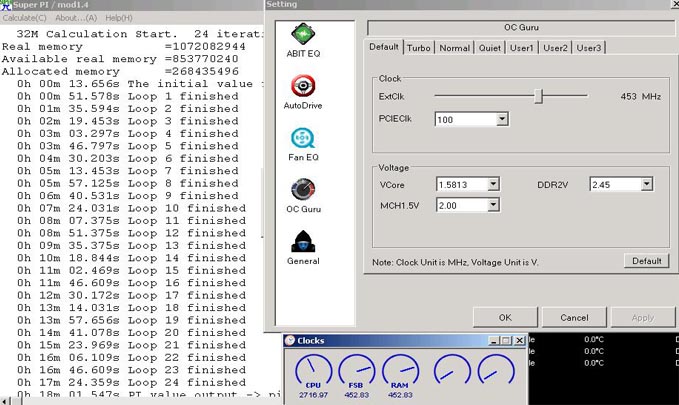Open the ABIT EQ section icon
The height and width of the screenshot is (405, 679).
click(x=303, y=34)
